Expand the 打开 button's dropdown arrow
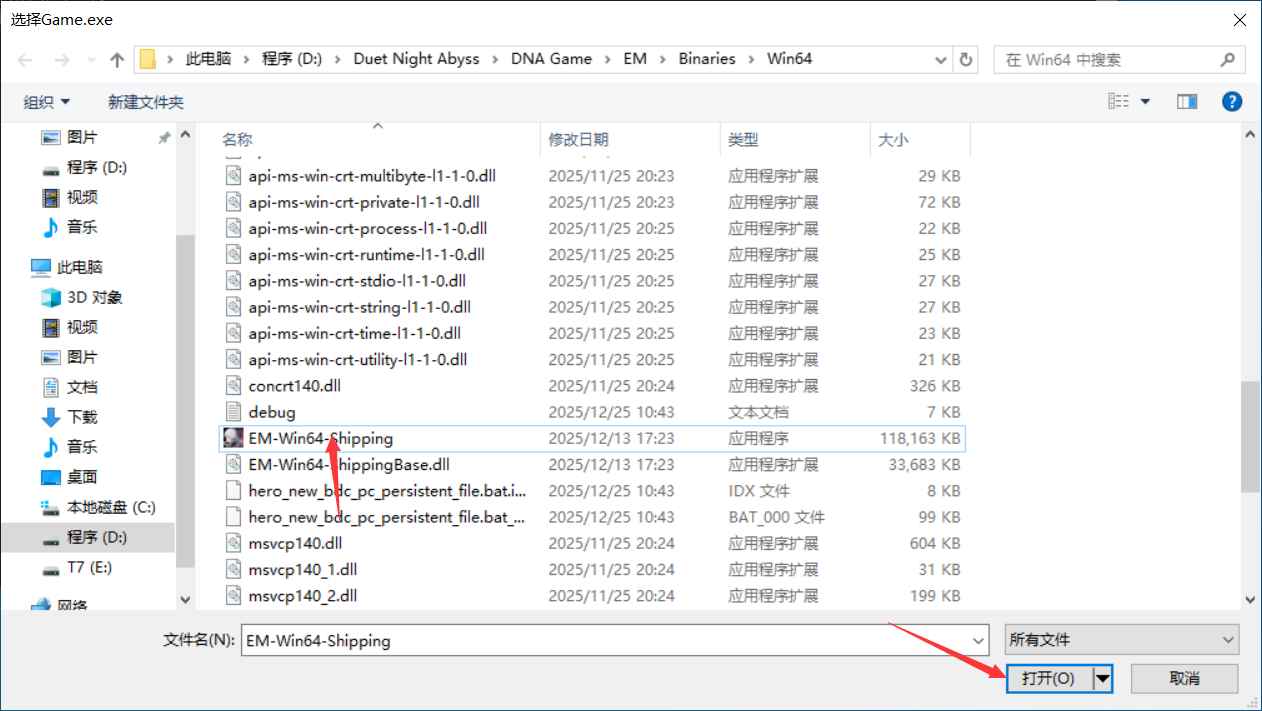This screenshot has height=711, width=1262. coord(1102,678)
